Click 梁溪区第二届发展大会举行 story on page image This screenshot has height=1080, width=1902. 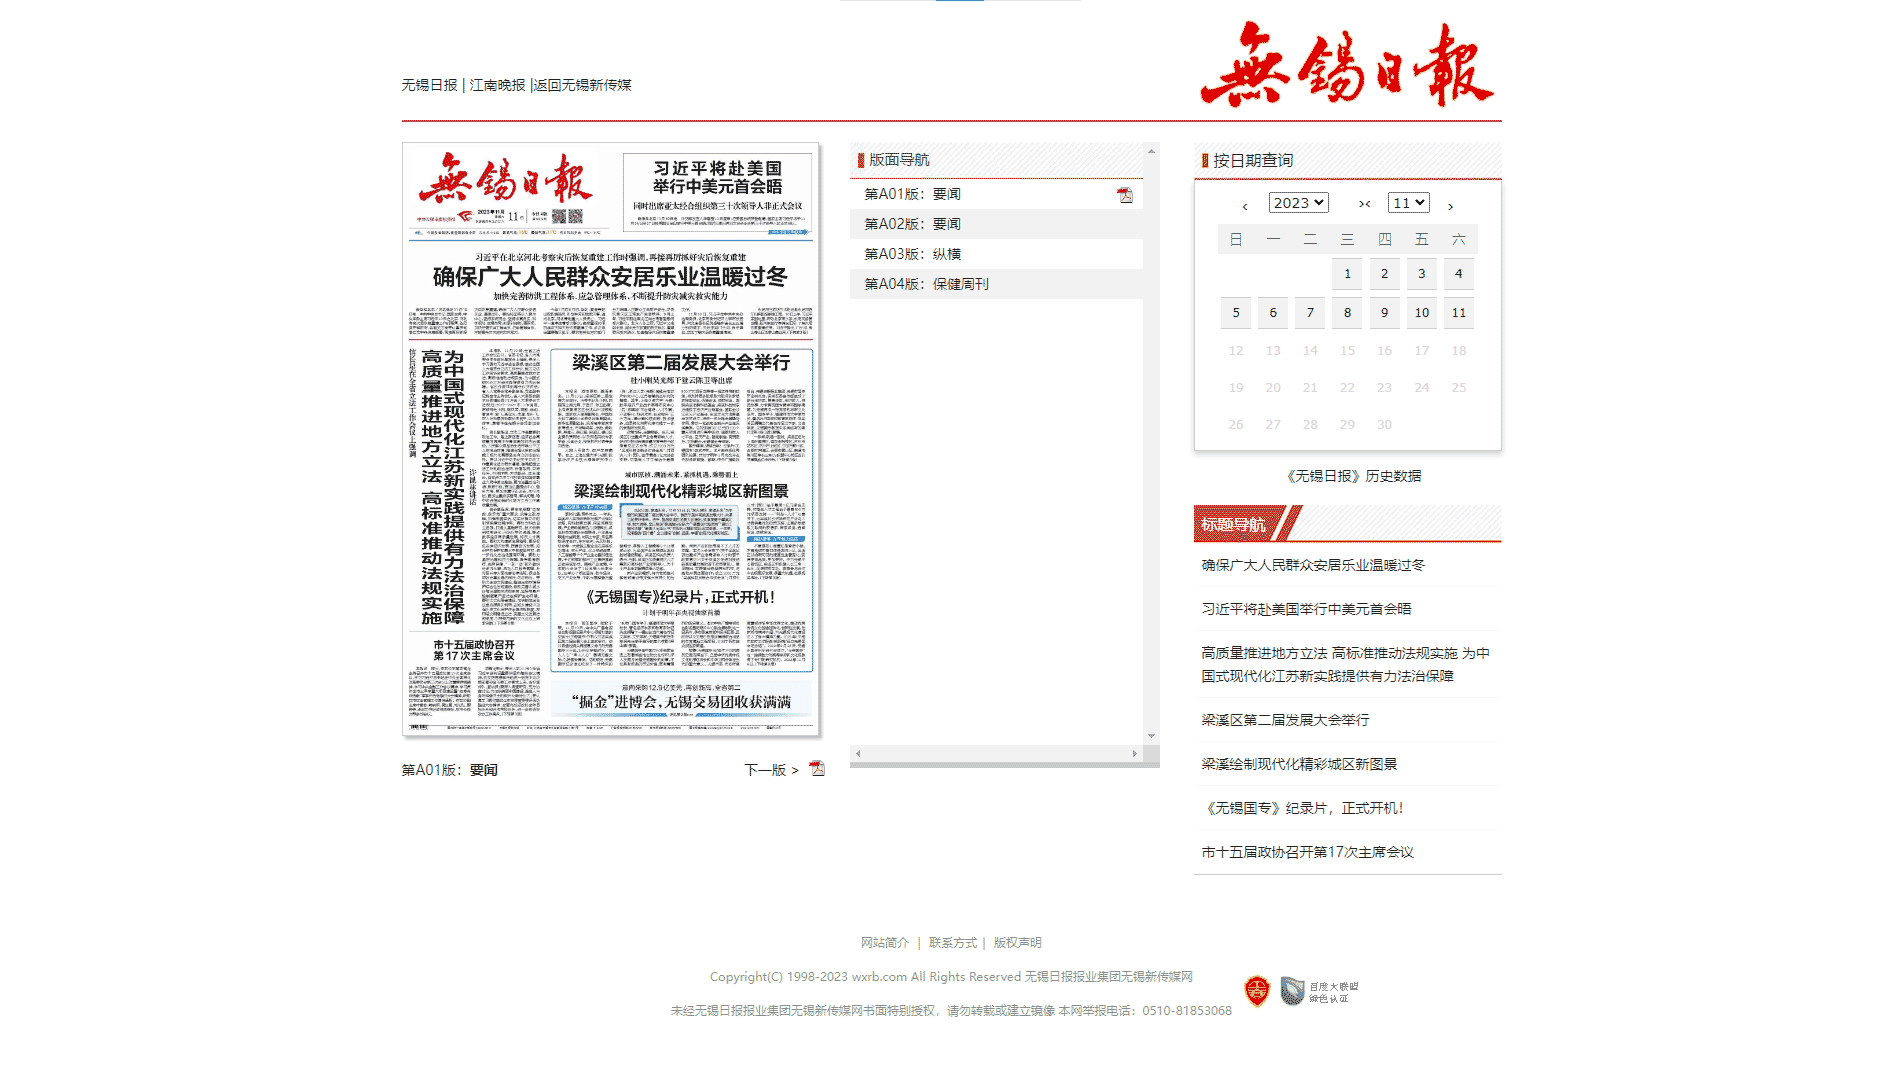click(681, 362)
